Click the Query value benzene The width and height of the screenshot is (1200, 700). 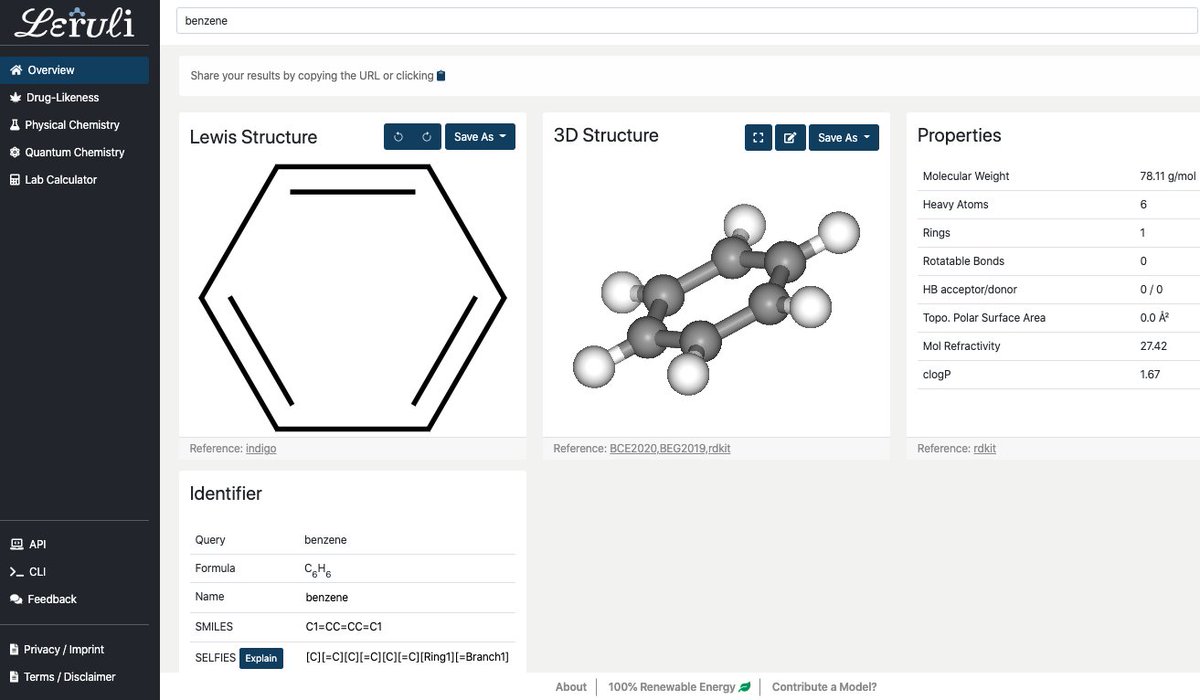[325, 540]
